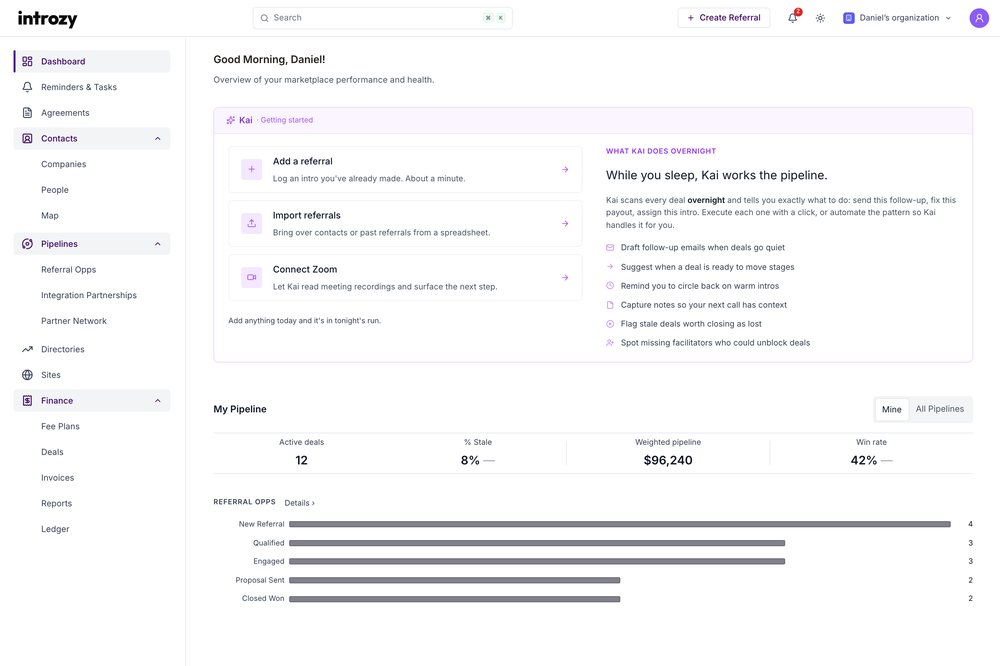Image resolution: width=1000 pixels, height=666 pixels.
Task: Click the camera icon on Connect Zoom
Action: (x=251, y=278)
